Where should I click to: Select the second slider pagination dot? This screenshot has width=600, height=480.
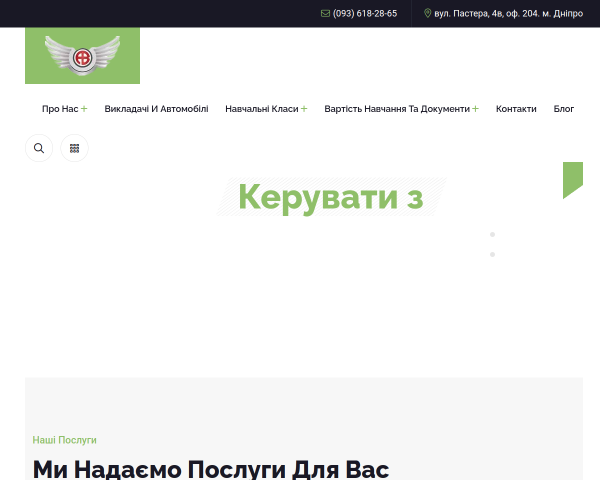pos(492,255)
